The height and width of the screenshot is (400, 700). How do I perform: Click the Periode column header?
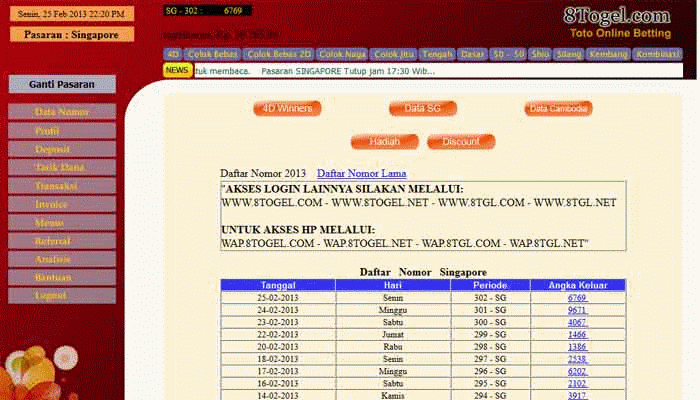tap(490, 285)
